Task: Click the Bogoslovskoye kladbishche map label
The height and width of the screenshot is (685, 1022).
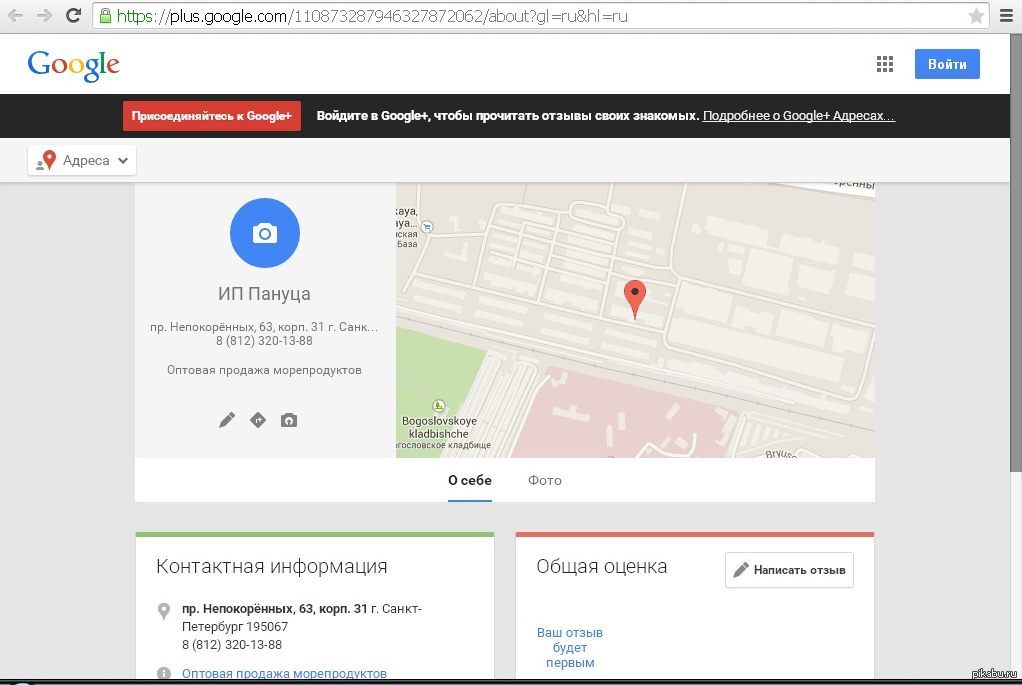Action: (x=439, y=428)
